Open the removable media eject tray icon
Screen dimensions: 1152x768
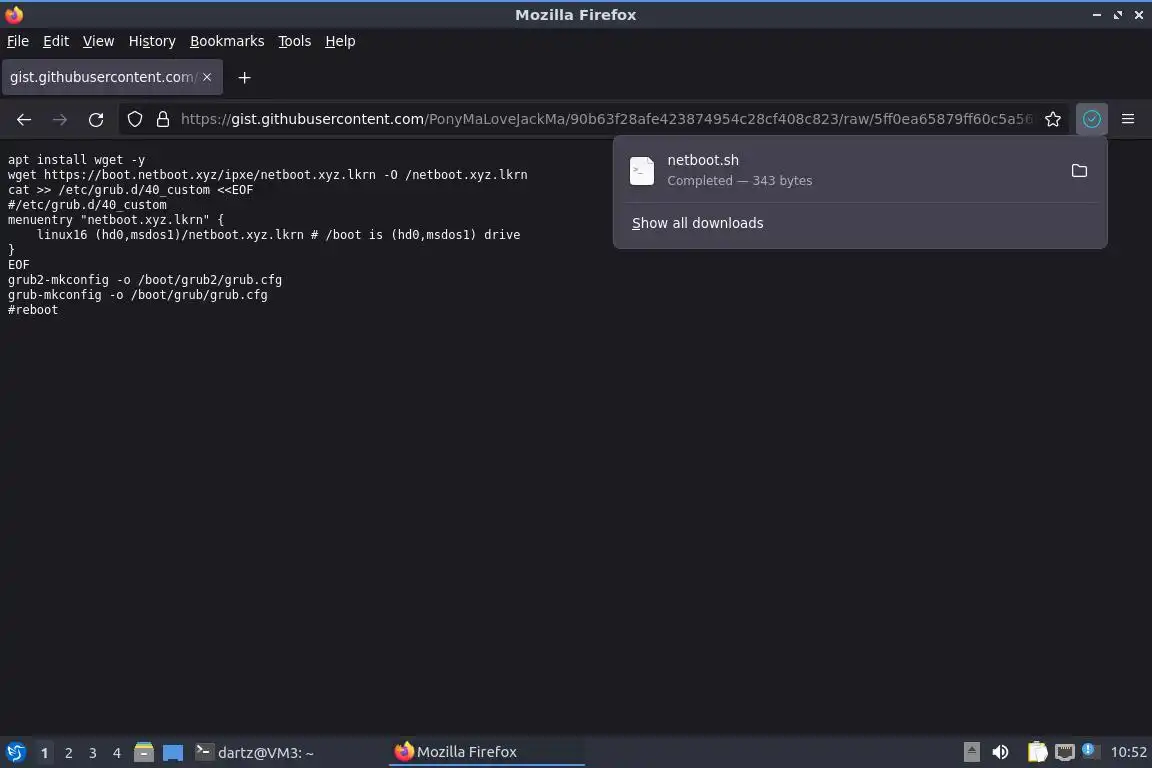(971, 752)
